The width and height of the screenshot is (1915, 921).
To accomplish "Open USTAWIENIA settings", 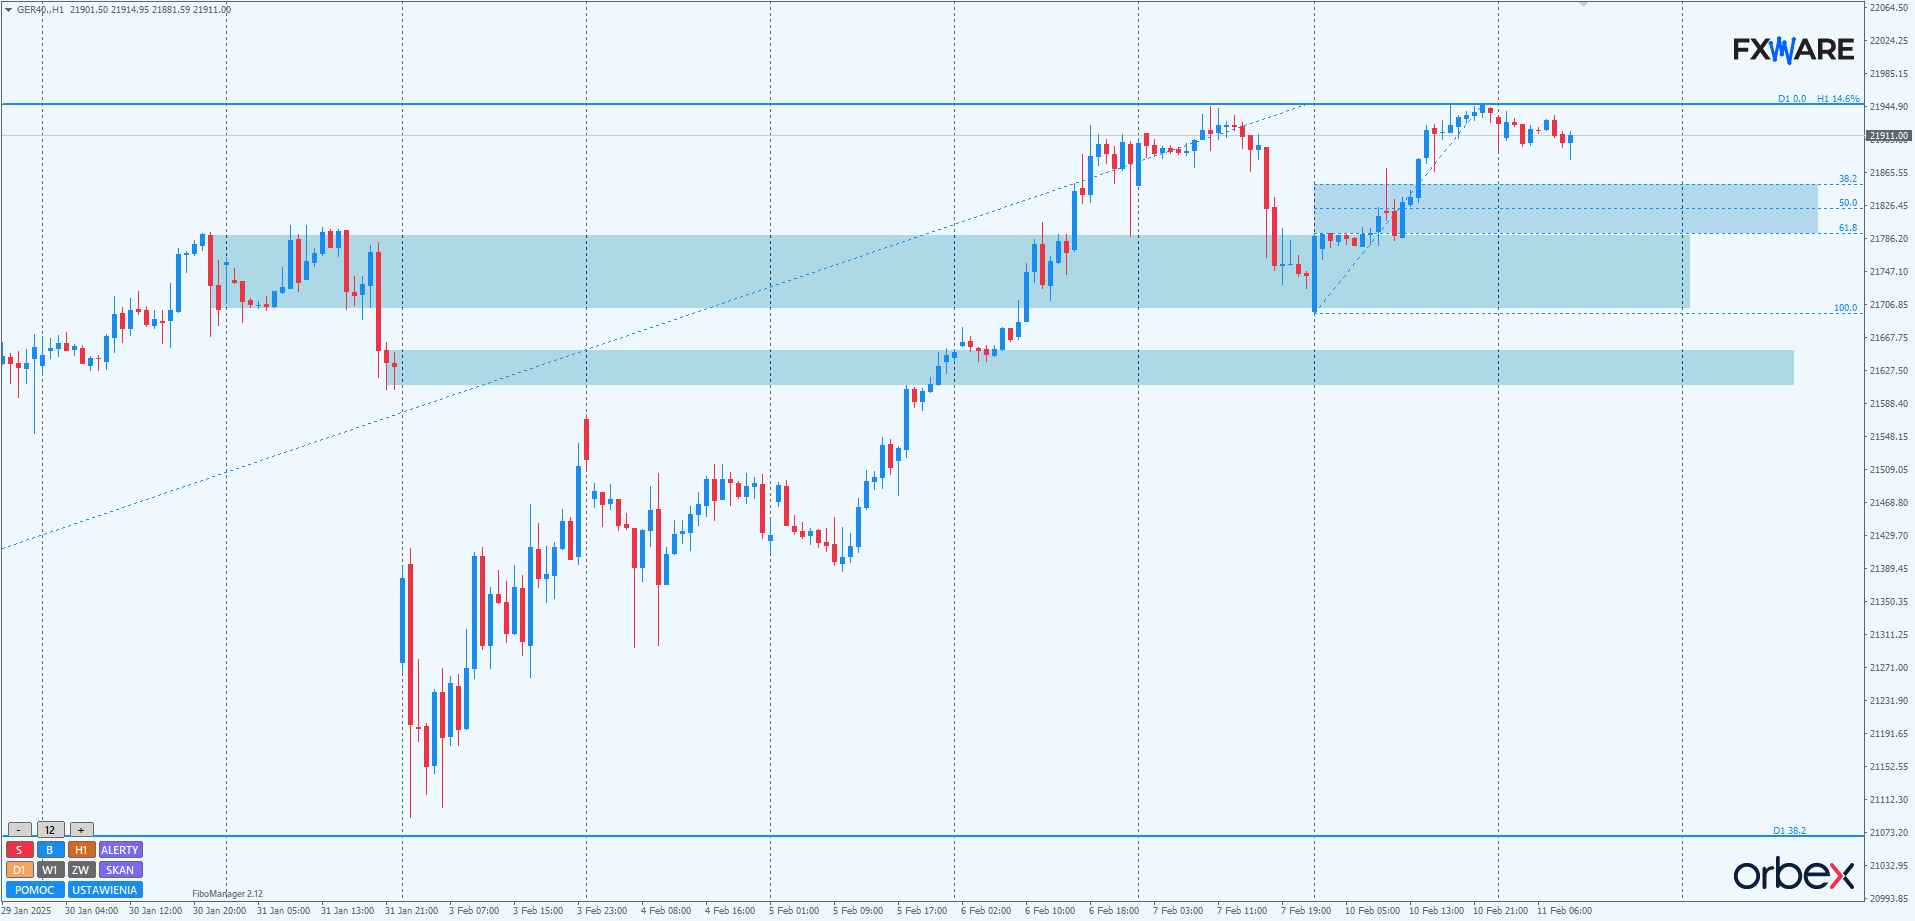I will 105,890.
